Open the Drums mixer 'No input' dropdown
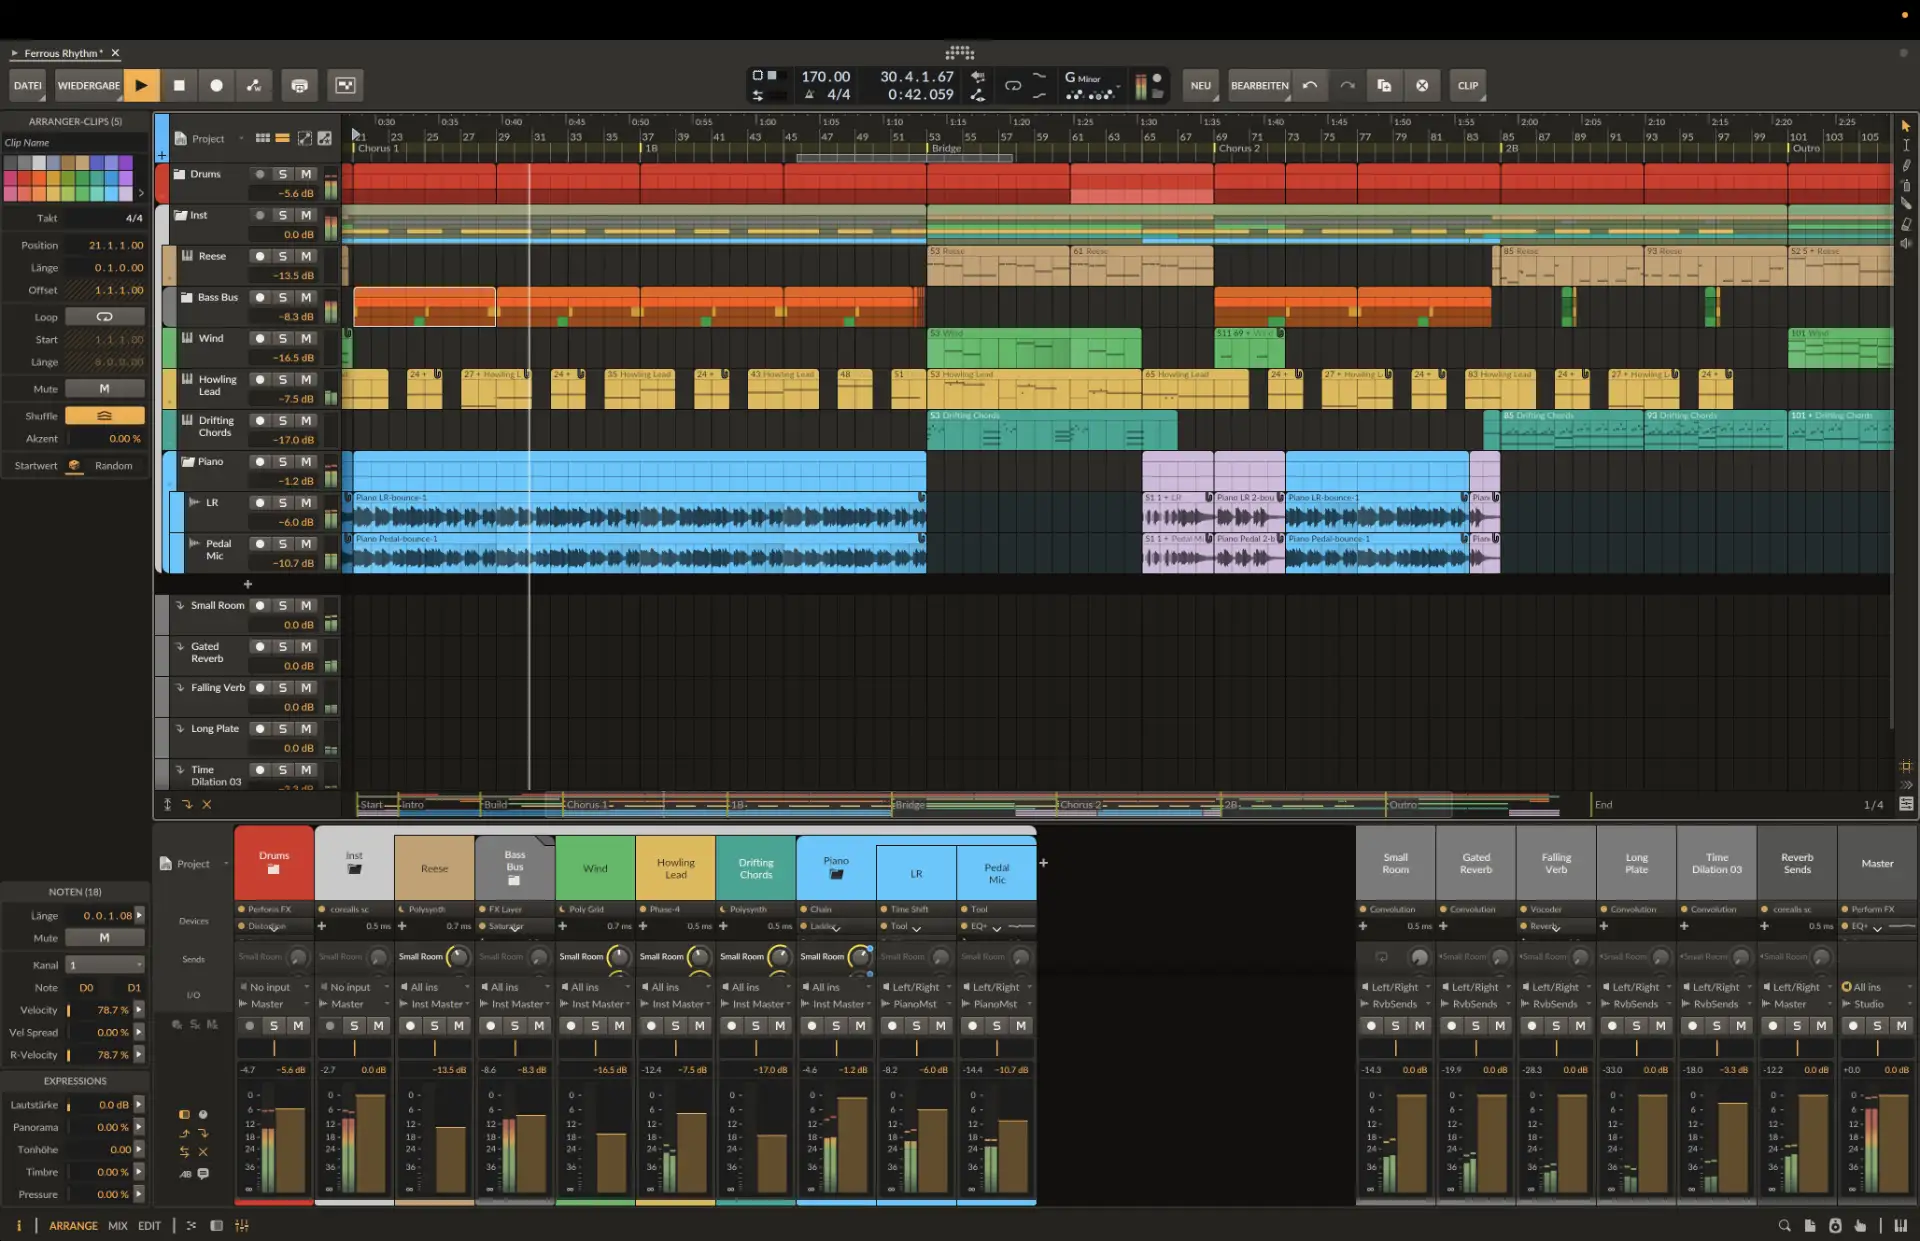The height and width of the screenshot is (1241, 1920). tap(274, 987)
